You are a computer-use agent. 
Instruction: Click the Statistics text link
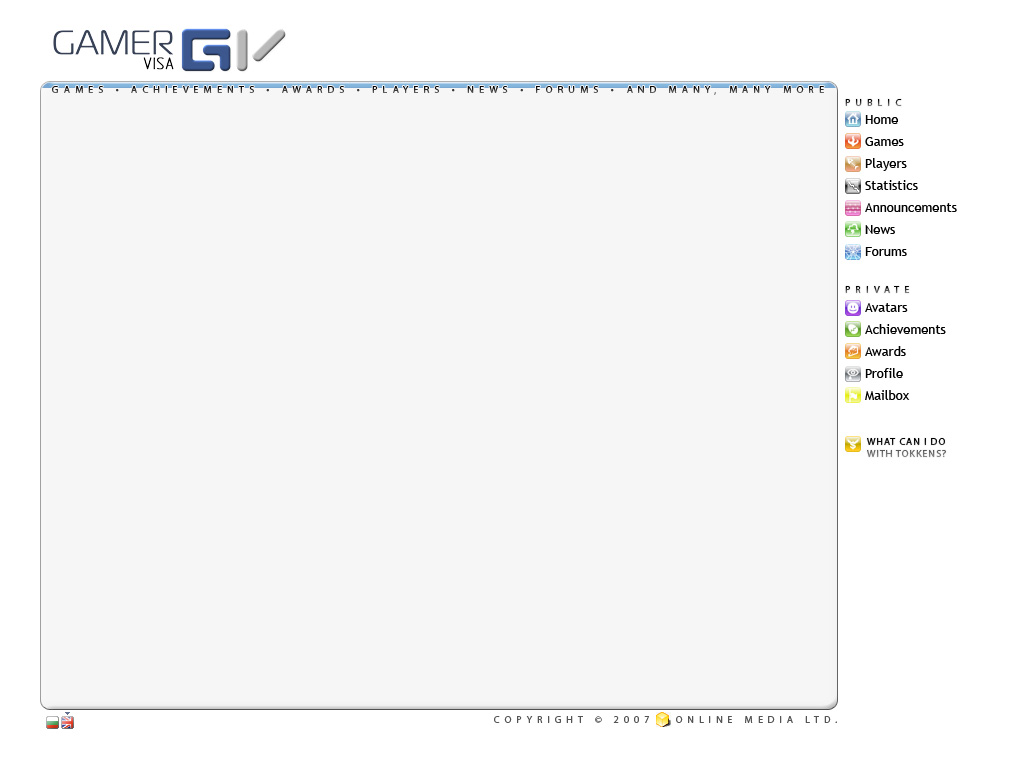point(891,186)
